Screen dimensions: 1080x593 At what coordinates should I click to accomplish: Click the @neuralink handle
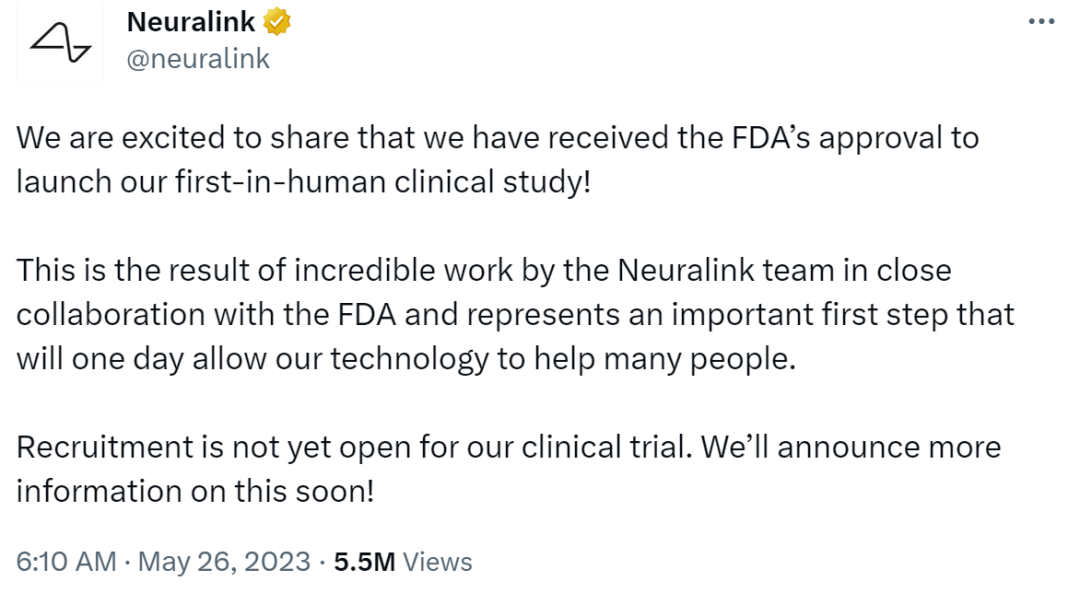[194, 59]
